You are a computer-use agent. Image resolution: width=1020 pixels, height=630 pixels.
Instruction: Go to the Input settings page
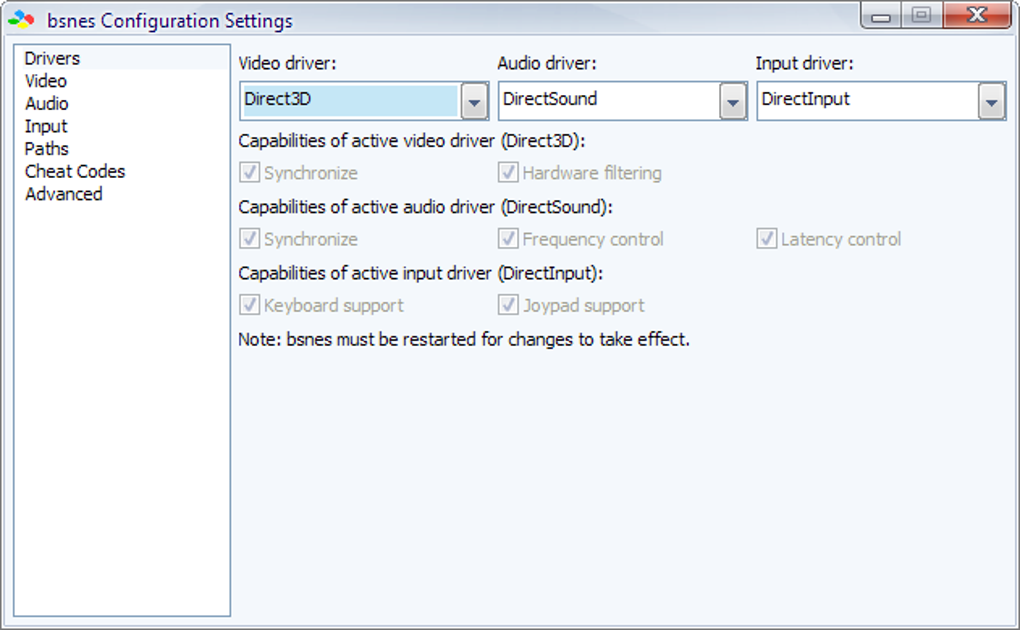[122, 126]
